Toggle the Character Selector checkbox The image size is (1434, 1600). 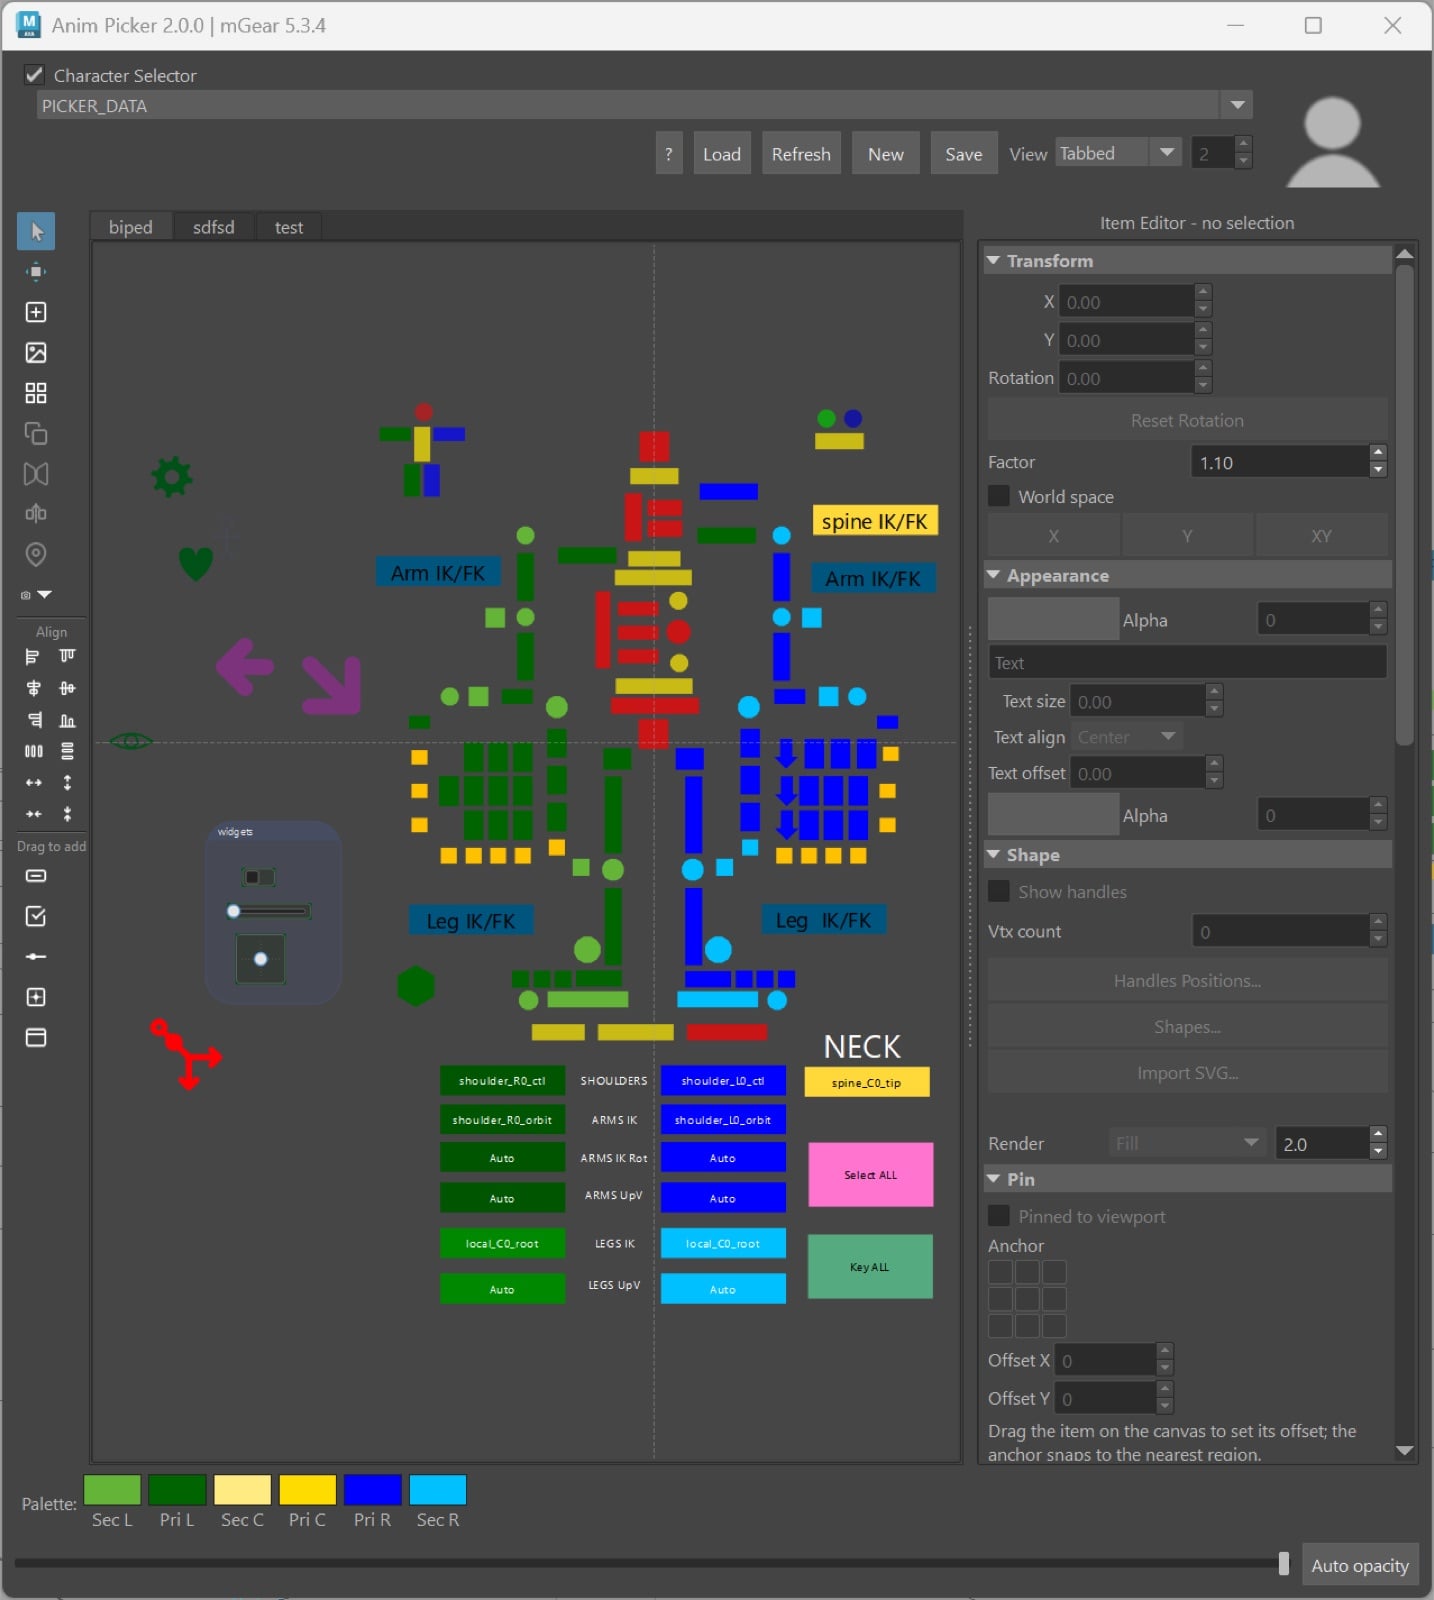click(34, 75)
